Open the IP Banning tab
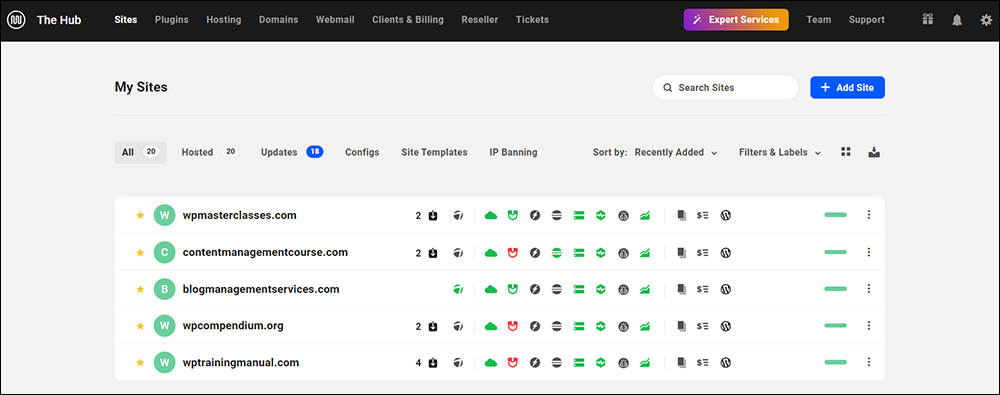1000x395 pixels. [513, 153]
